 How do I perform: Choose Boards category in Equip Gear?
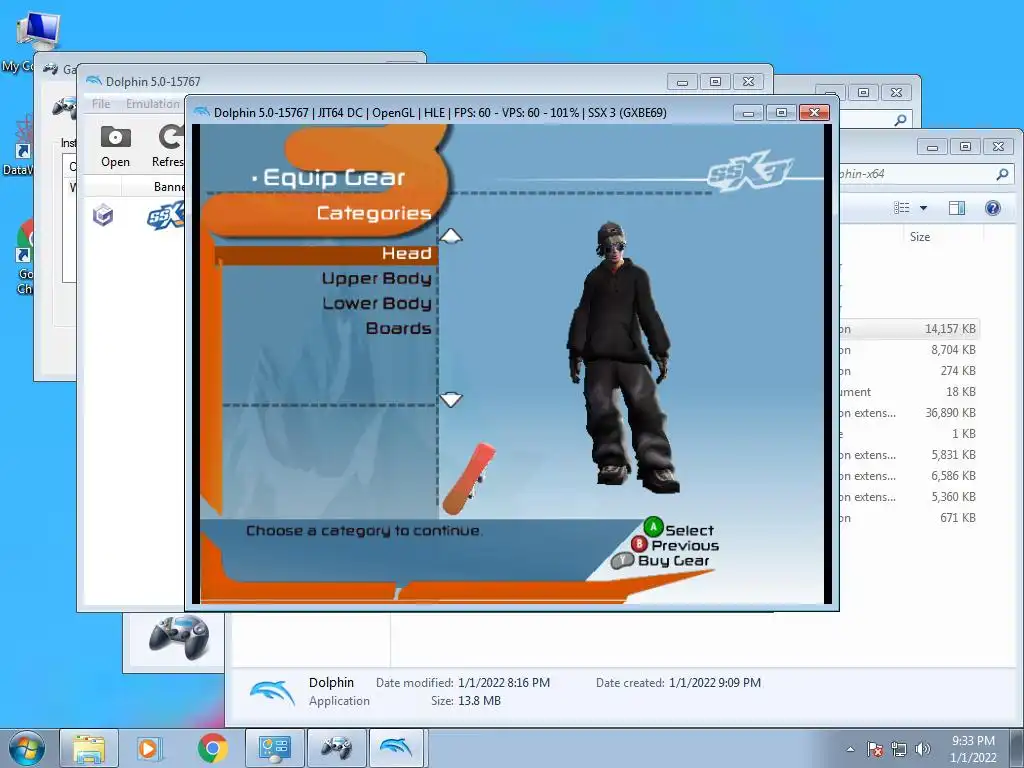tap(398, 328)
